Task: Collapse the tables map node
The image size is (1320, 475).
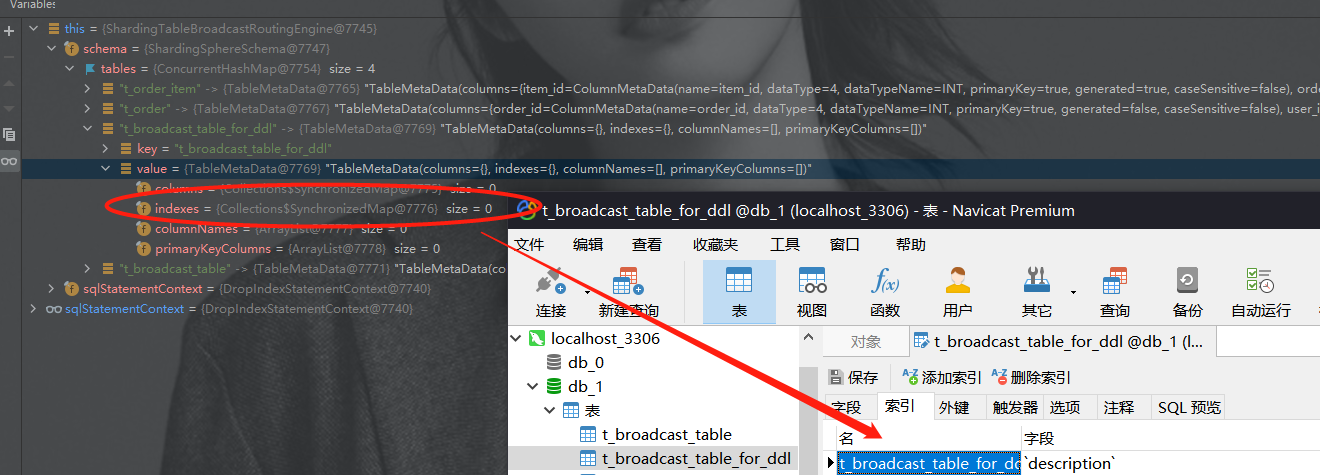Action: (70, 68)
